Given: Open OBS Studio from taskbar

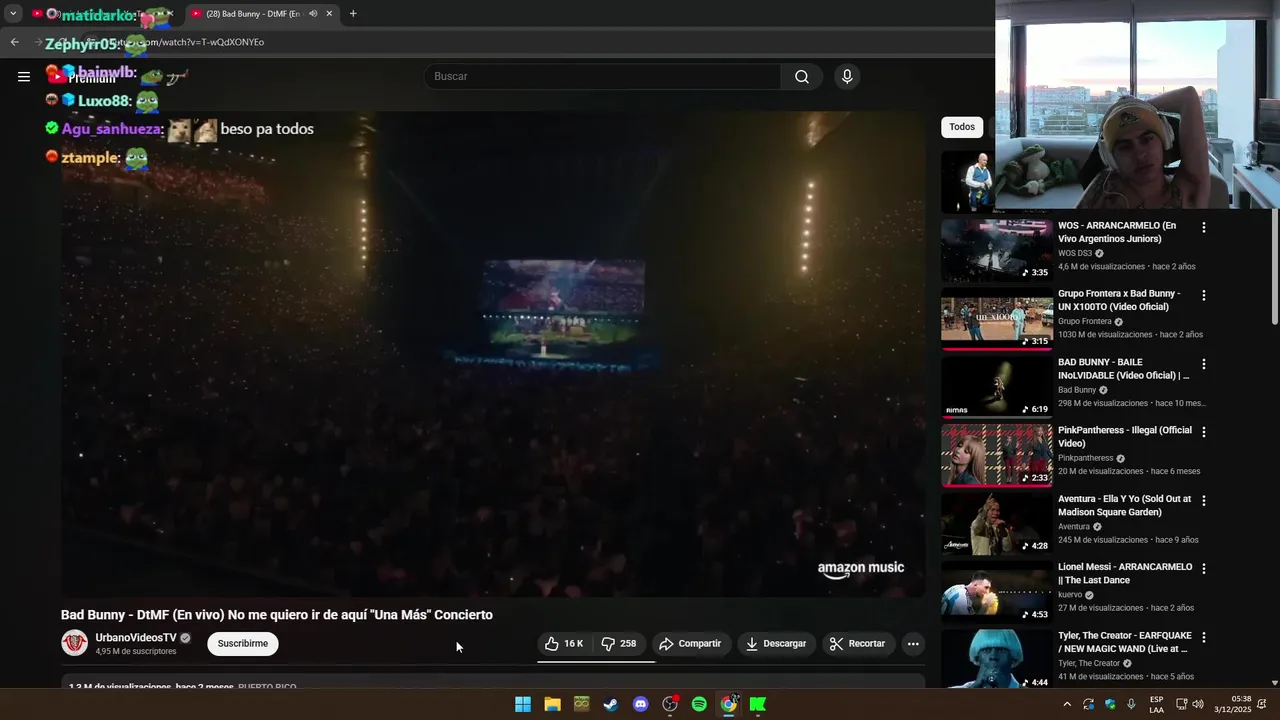Looking at the screenshot, I should click(670, 704).
